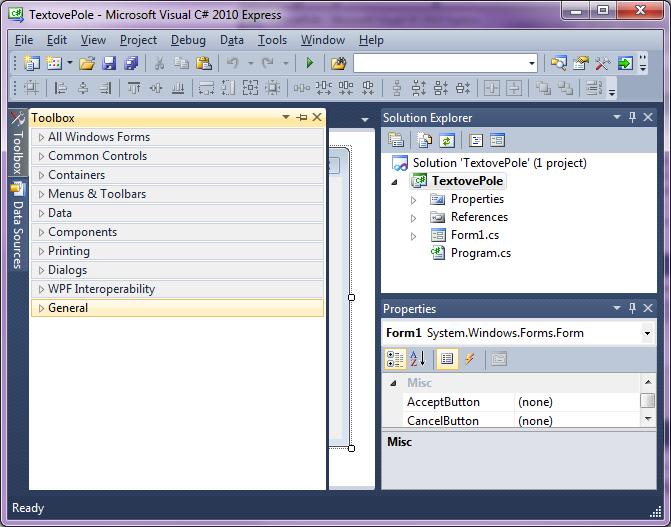Viewport: 671px width, 527px height.
Task: Open the Edit menu
Action: point(56,40)
